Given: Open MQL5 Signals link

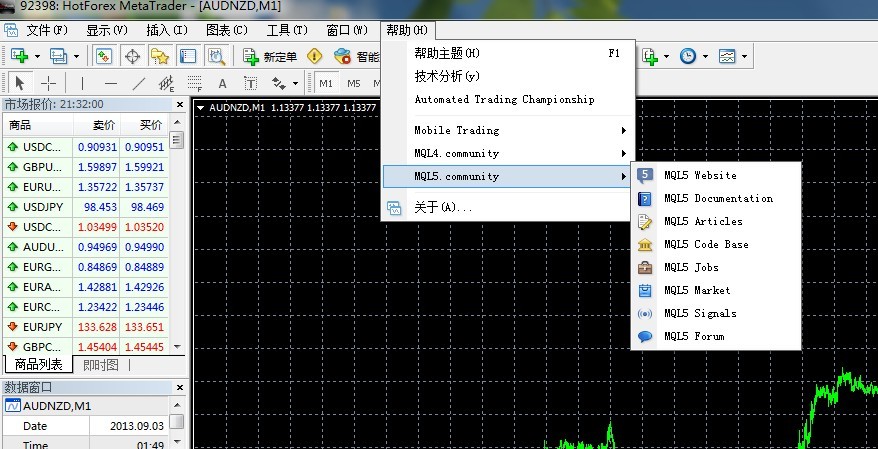Looking at the screenshot, I should click(716, 313).
